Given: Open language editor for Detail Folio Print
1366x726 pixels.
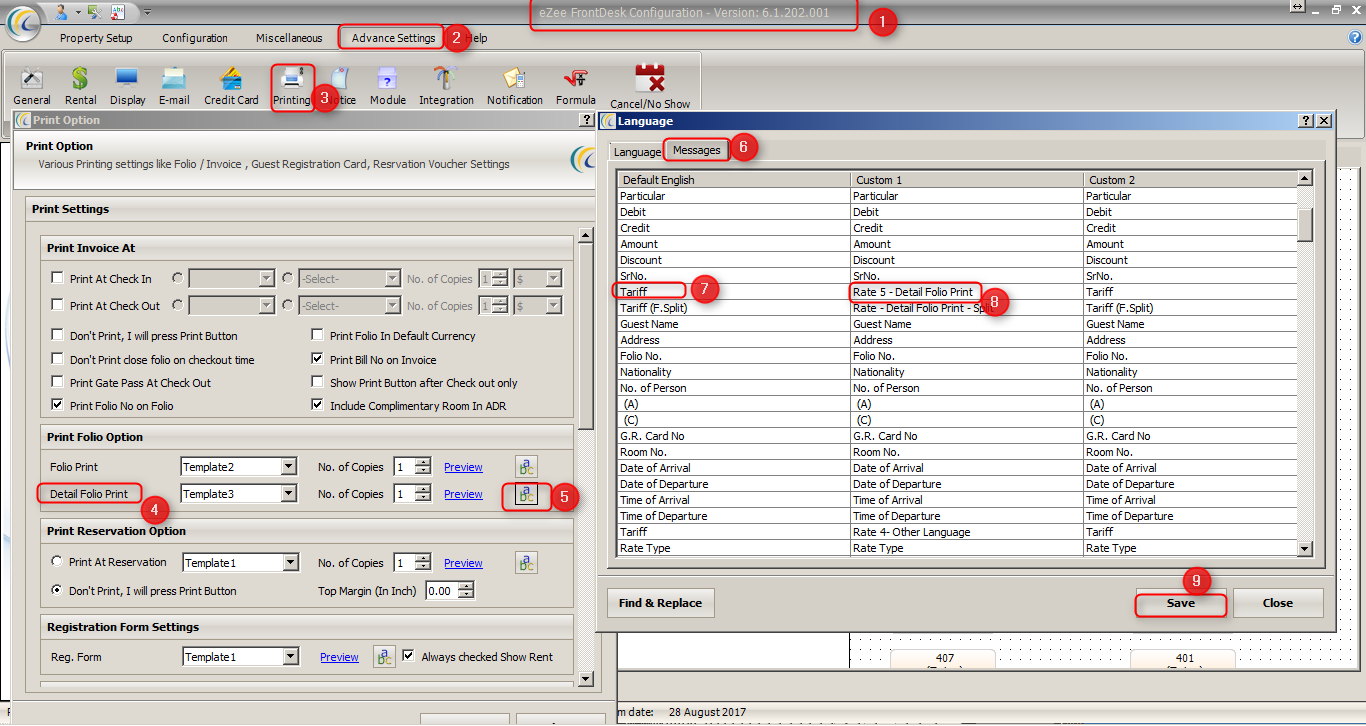Looking at the screenshot, I should coord(526,494).
